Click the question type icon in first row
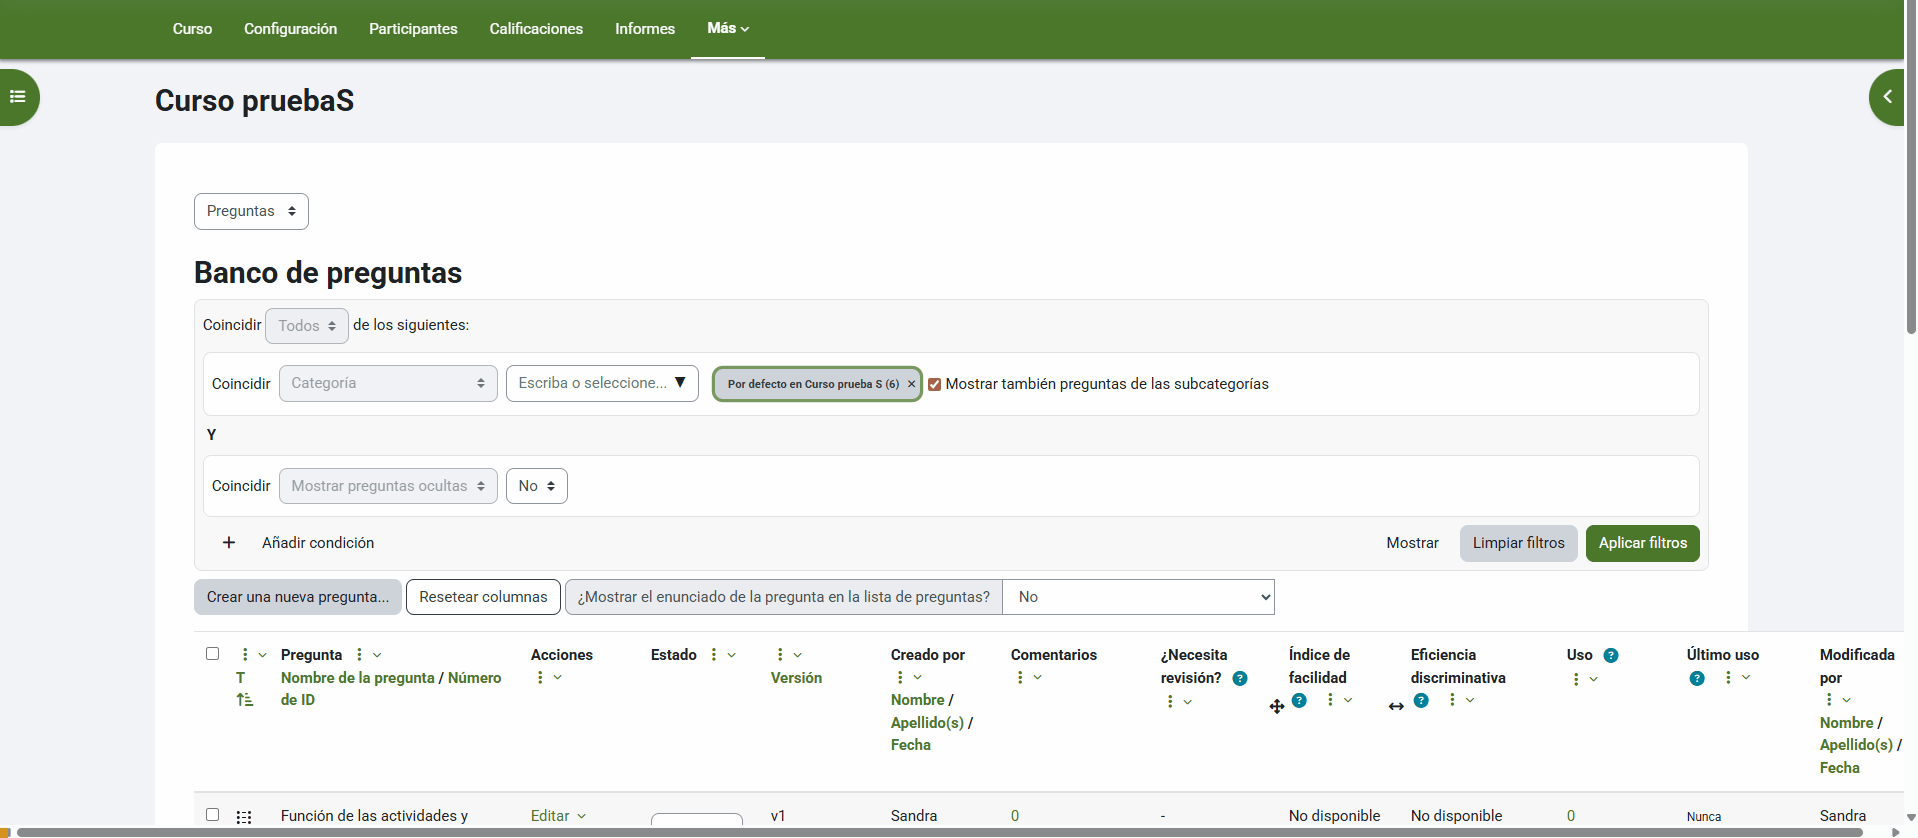The width and height of the screenshot is (1918, 838). coord(244,817)
